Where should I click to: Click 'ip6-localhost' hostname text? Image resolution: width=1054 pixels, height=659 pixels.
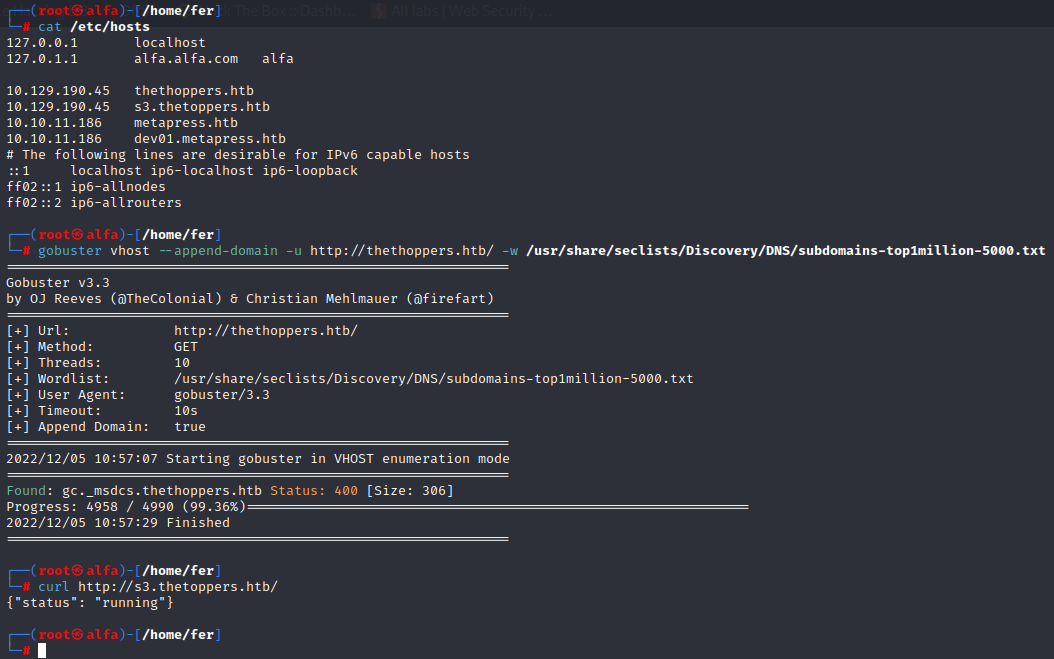click(x=202, y=171)
